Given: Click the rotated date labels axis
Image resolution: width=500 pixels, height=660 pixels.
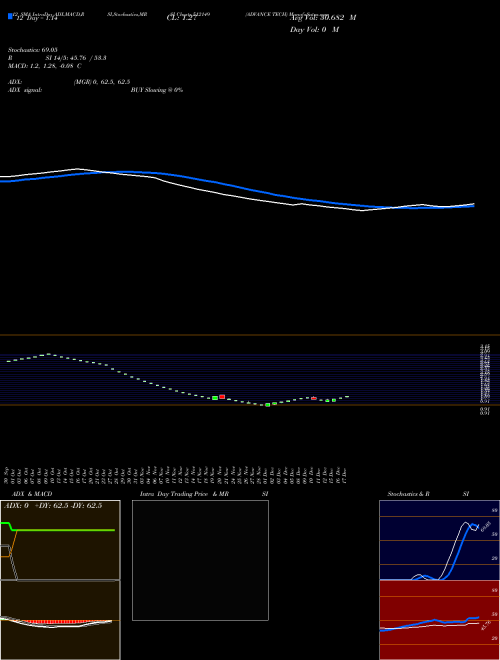Looking at the screenshot, I should [176, 476].
